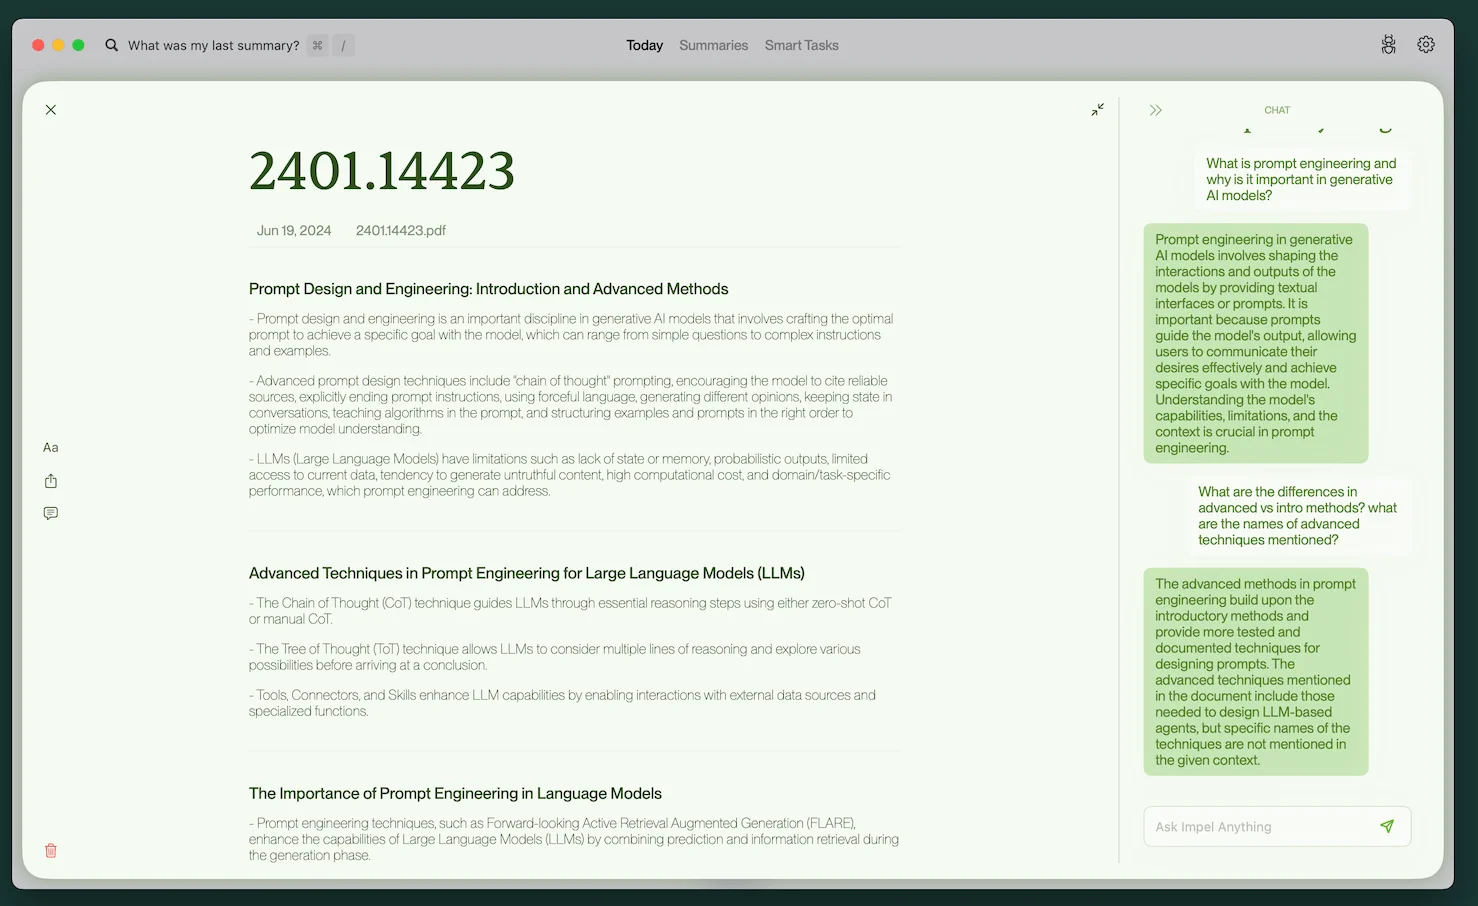The height and width of the screenshot is (906, 1478).
Task: Delete summary with red trash icon
Action: tap(51, 850)
